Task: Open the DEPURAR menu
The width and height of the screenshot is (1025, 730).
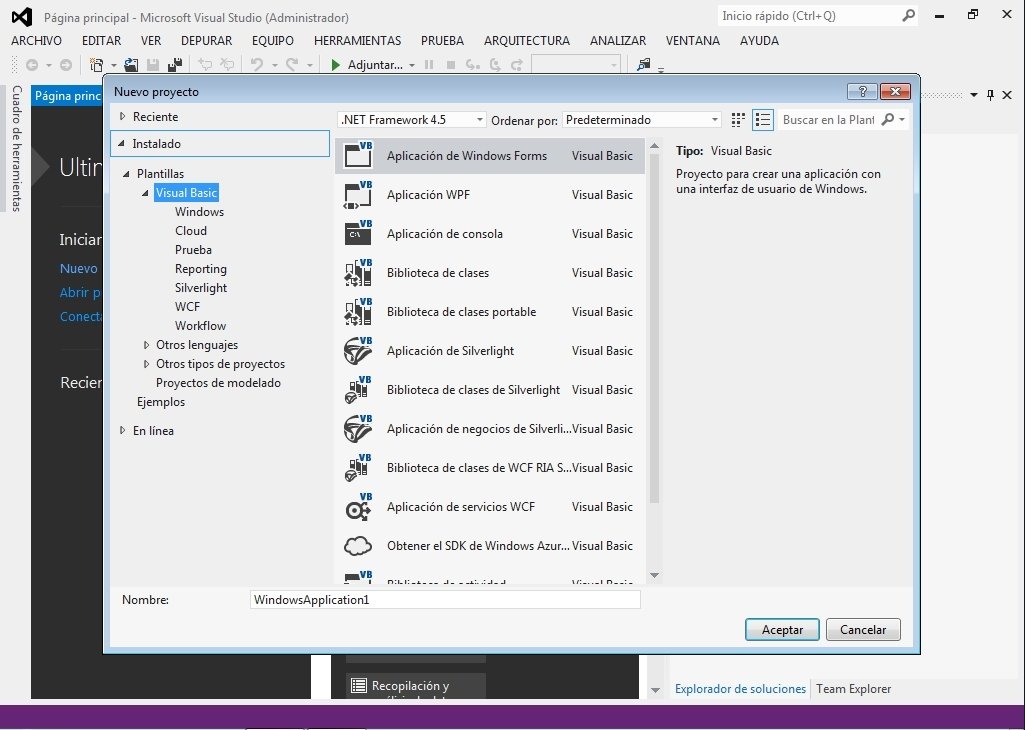Action: click(207, 41)
